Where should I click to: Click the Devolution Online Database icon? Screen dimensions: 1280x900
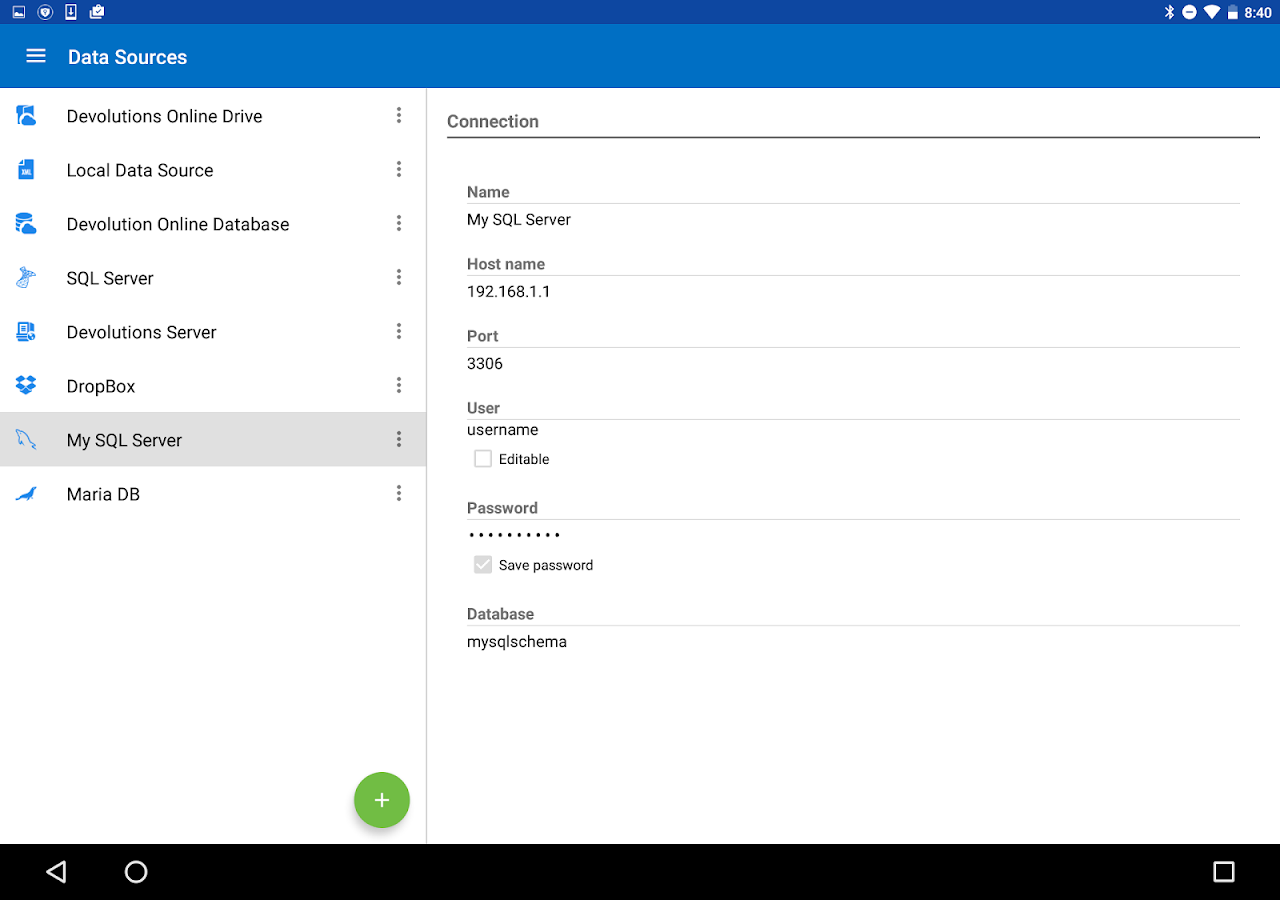[26, 224]
